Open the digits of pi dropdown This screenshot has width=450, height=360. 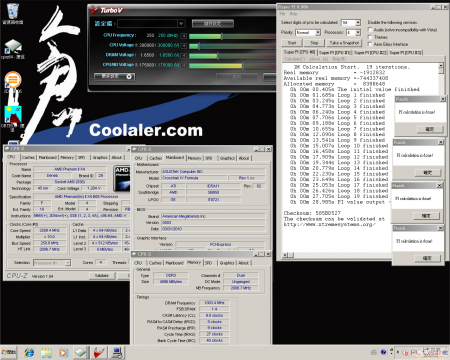[x=358, y=23]
